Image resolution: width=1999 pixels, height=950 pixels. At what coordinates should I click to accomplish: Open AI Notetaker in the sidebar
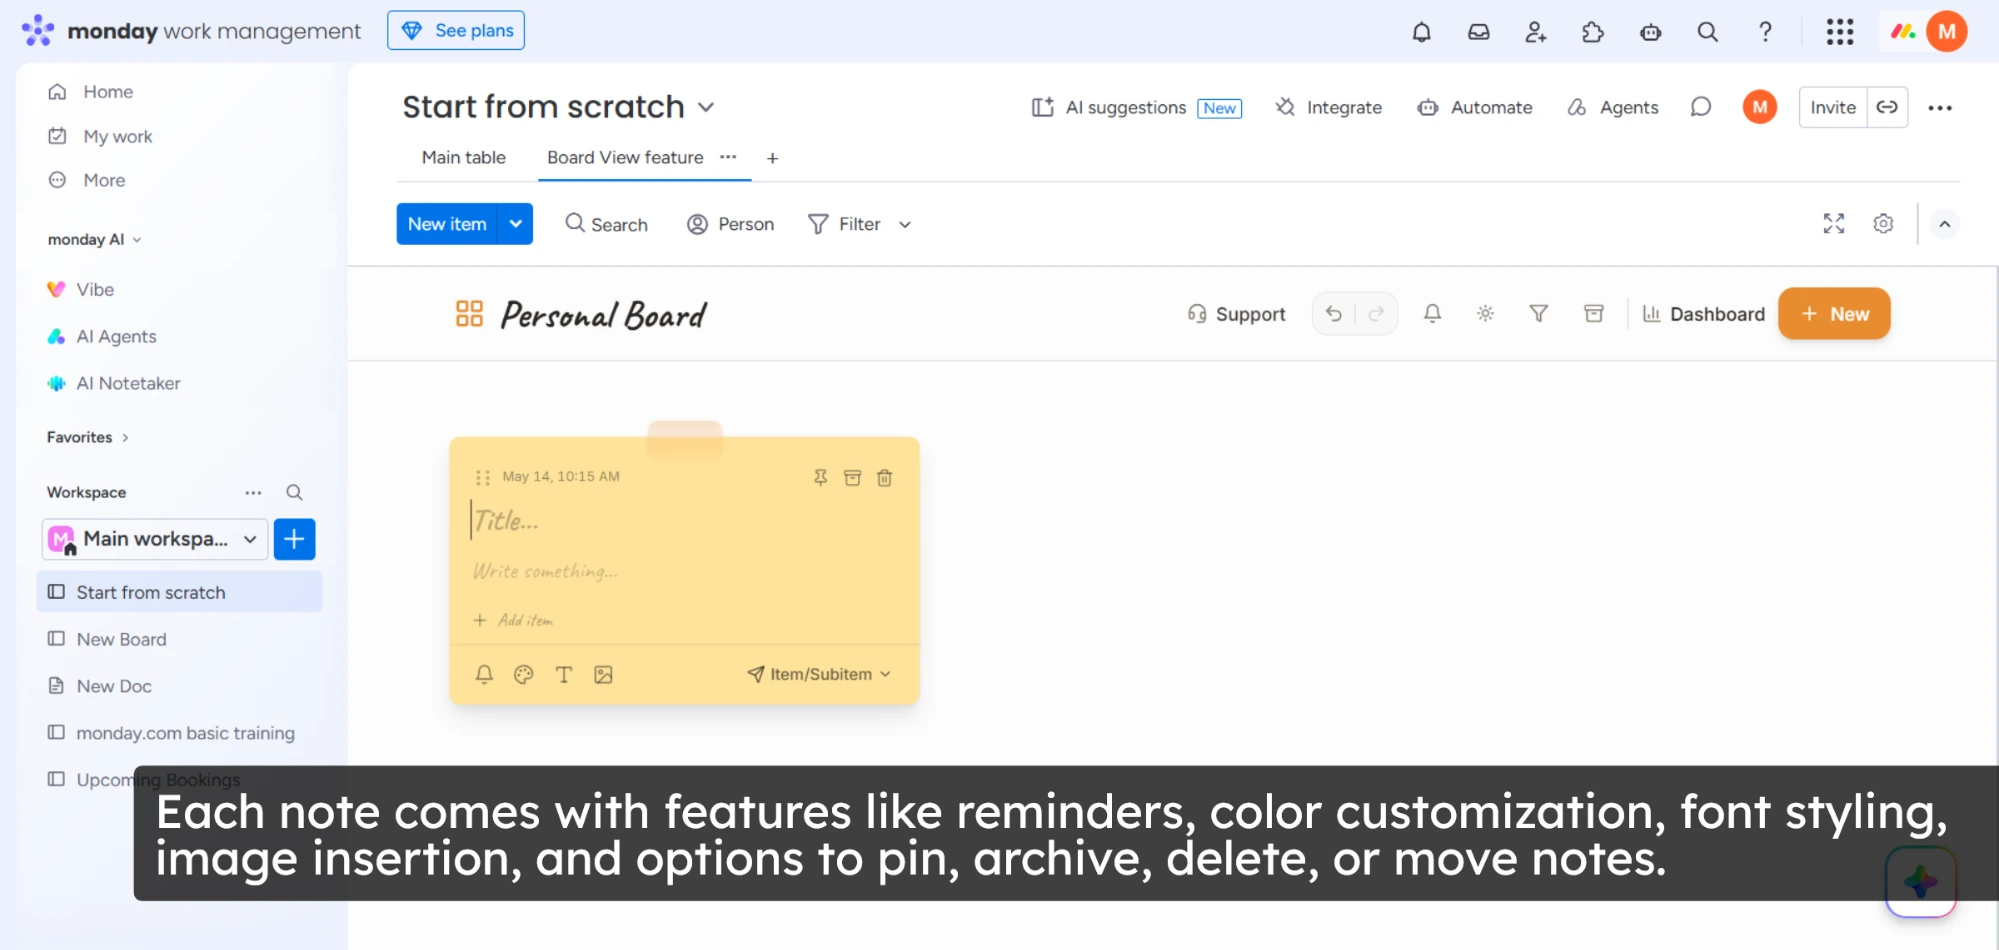128,383
